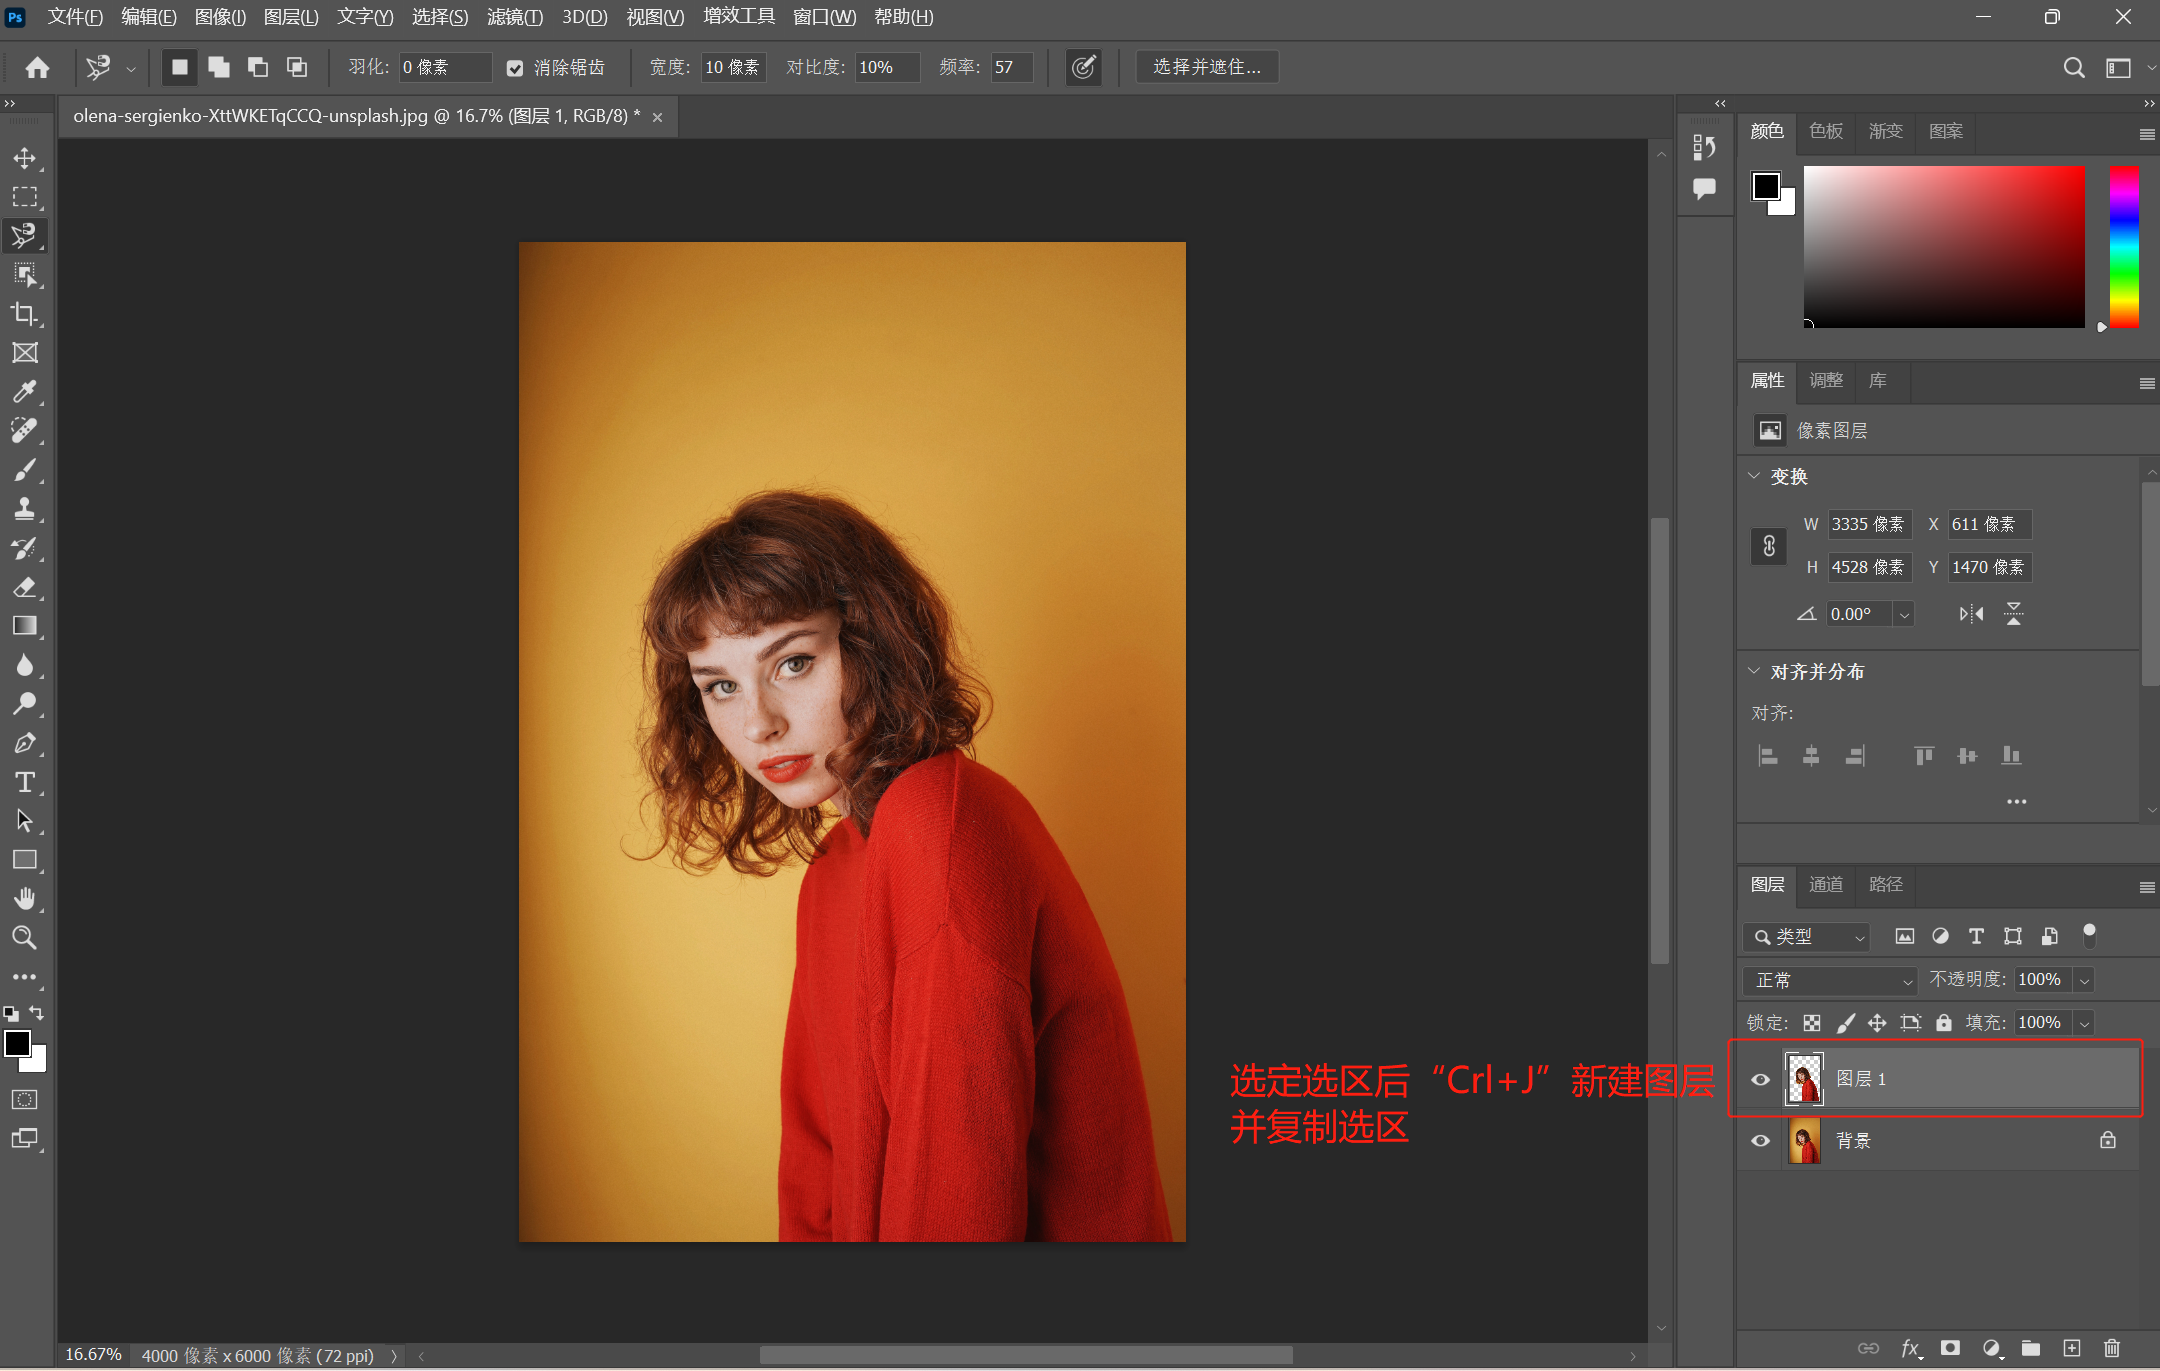This screenshot has width=2160, height=1371.
Task: Open the opacity 不透明度 dropdown arrow
Action: (2085, 980)
